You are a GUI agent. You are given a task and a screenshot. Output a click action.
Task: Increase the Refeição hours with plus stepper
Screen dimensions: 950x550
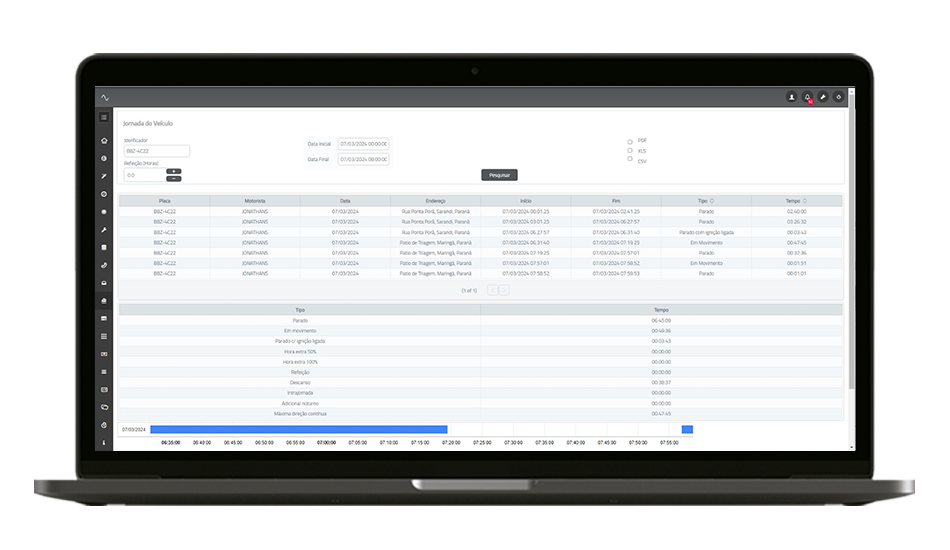174,171
